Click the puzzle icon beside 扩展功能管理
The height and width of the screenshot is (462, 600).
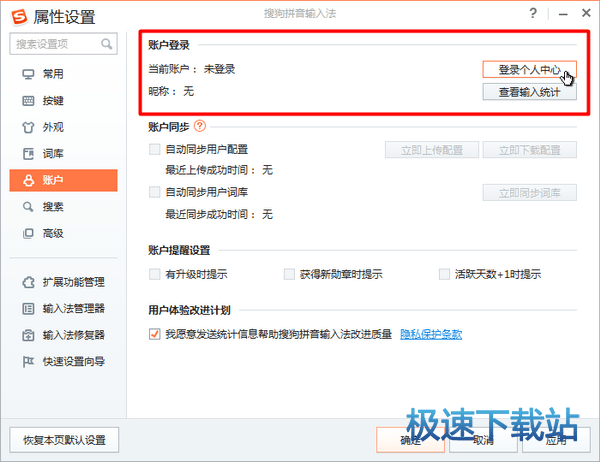(28, 282)
